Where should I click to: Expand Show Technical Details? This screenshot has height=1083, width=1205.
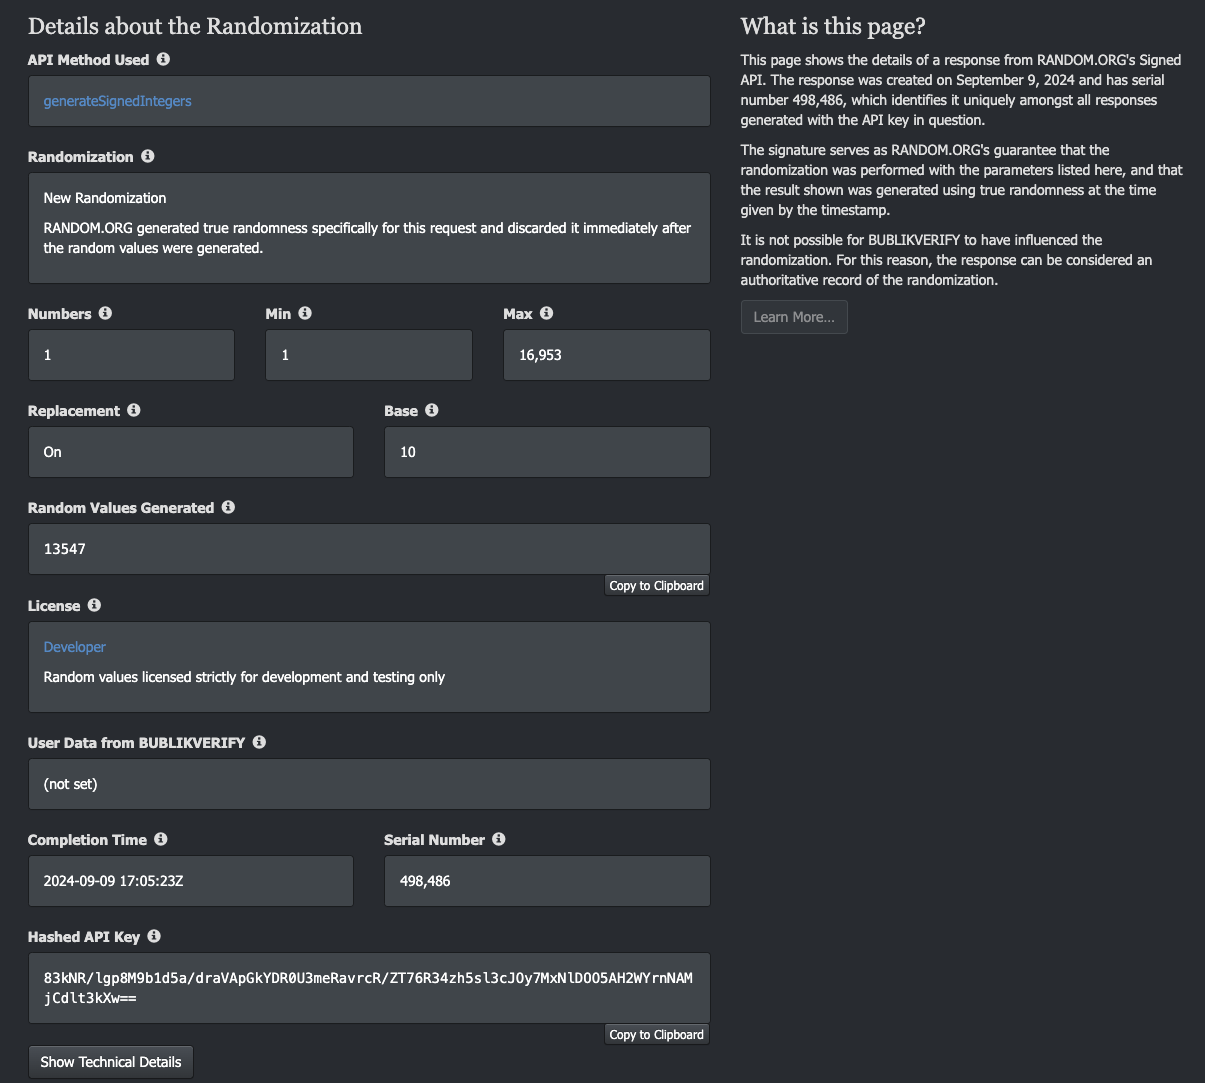pos(111,1062)
